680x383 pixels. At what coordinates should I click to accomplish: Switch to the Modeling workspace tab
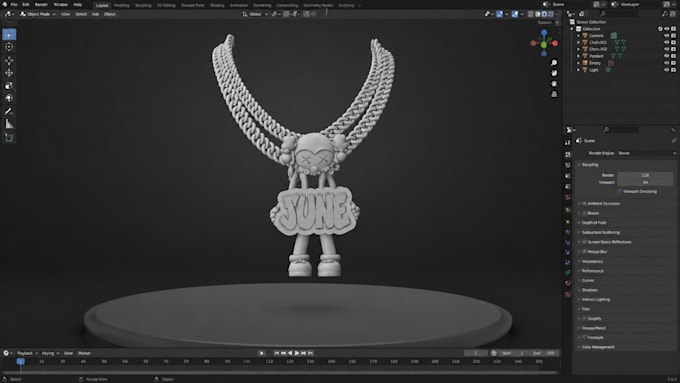tap(122, 5)
